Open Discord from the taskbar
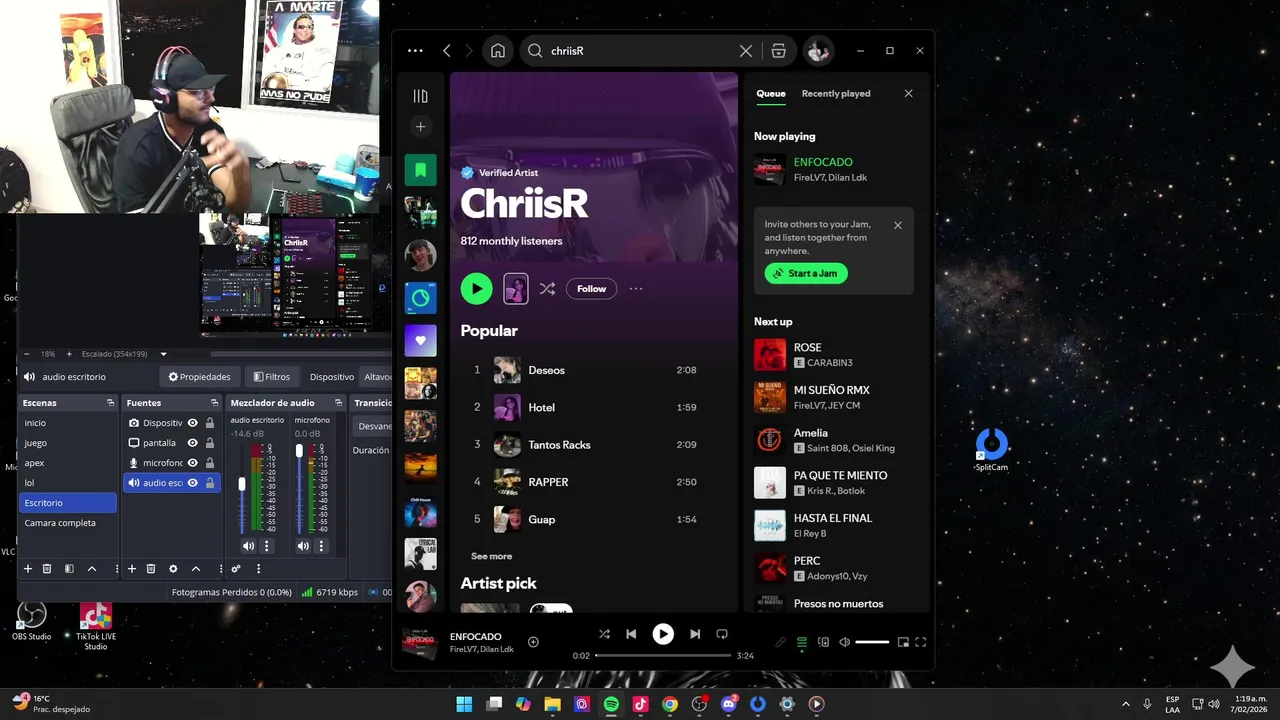 point(728,704)
